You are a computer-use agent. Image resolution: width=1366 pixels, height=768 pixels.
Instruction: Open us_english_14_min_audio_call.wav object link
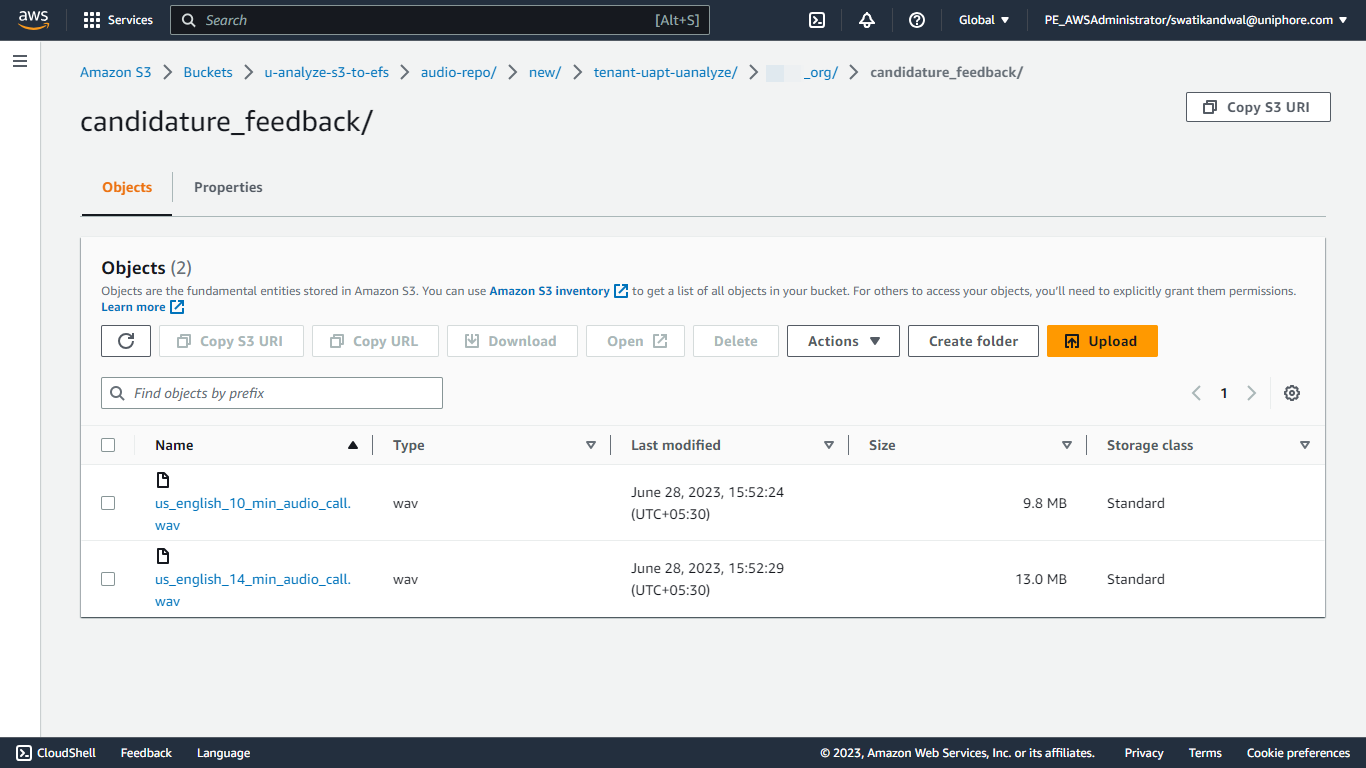[253, 590]
